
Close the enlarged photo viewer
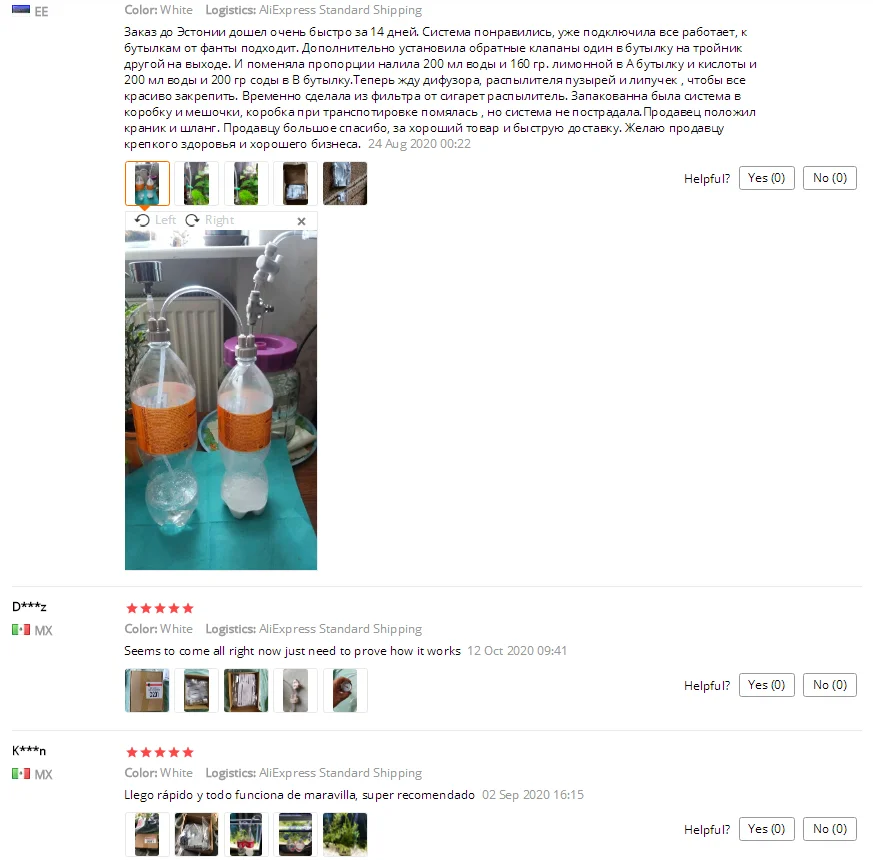301,221
